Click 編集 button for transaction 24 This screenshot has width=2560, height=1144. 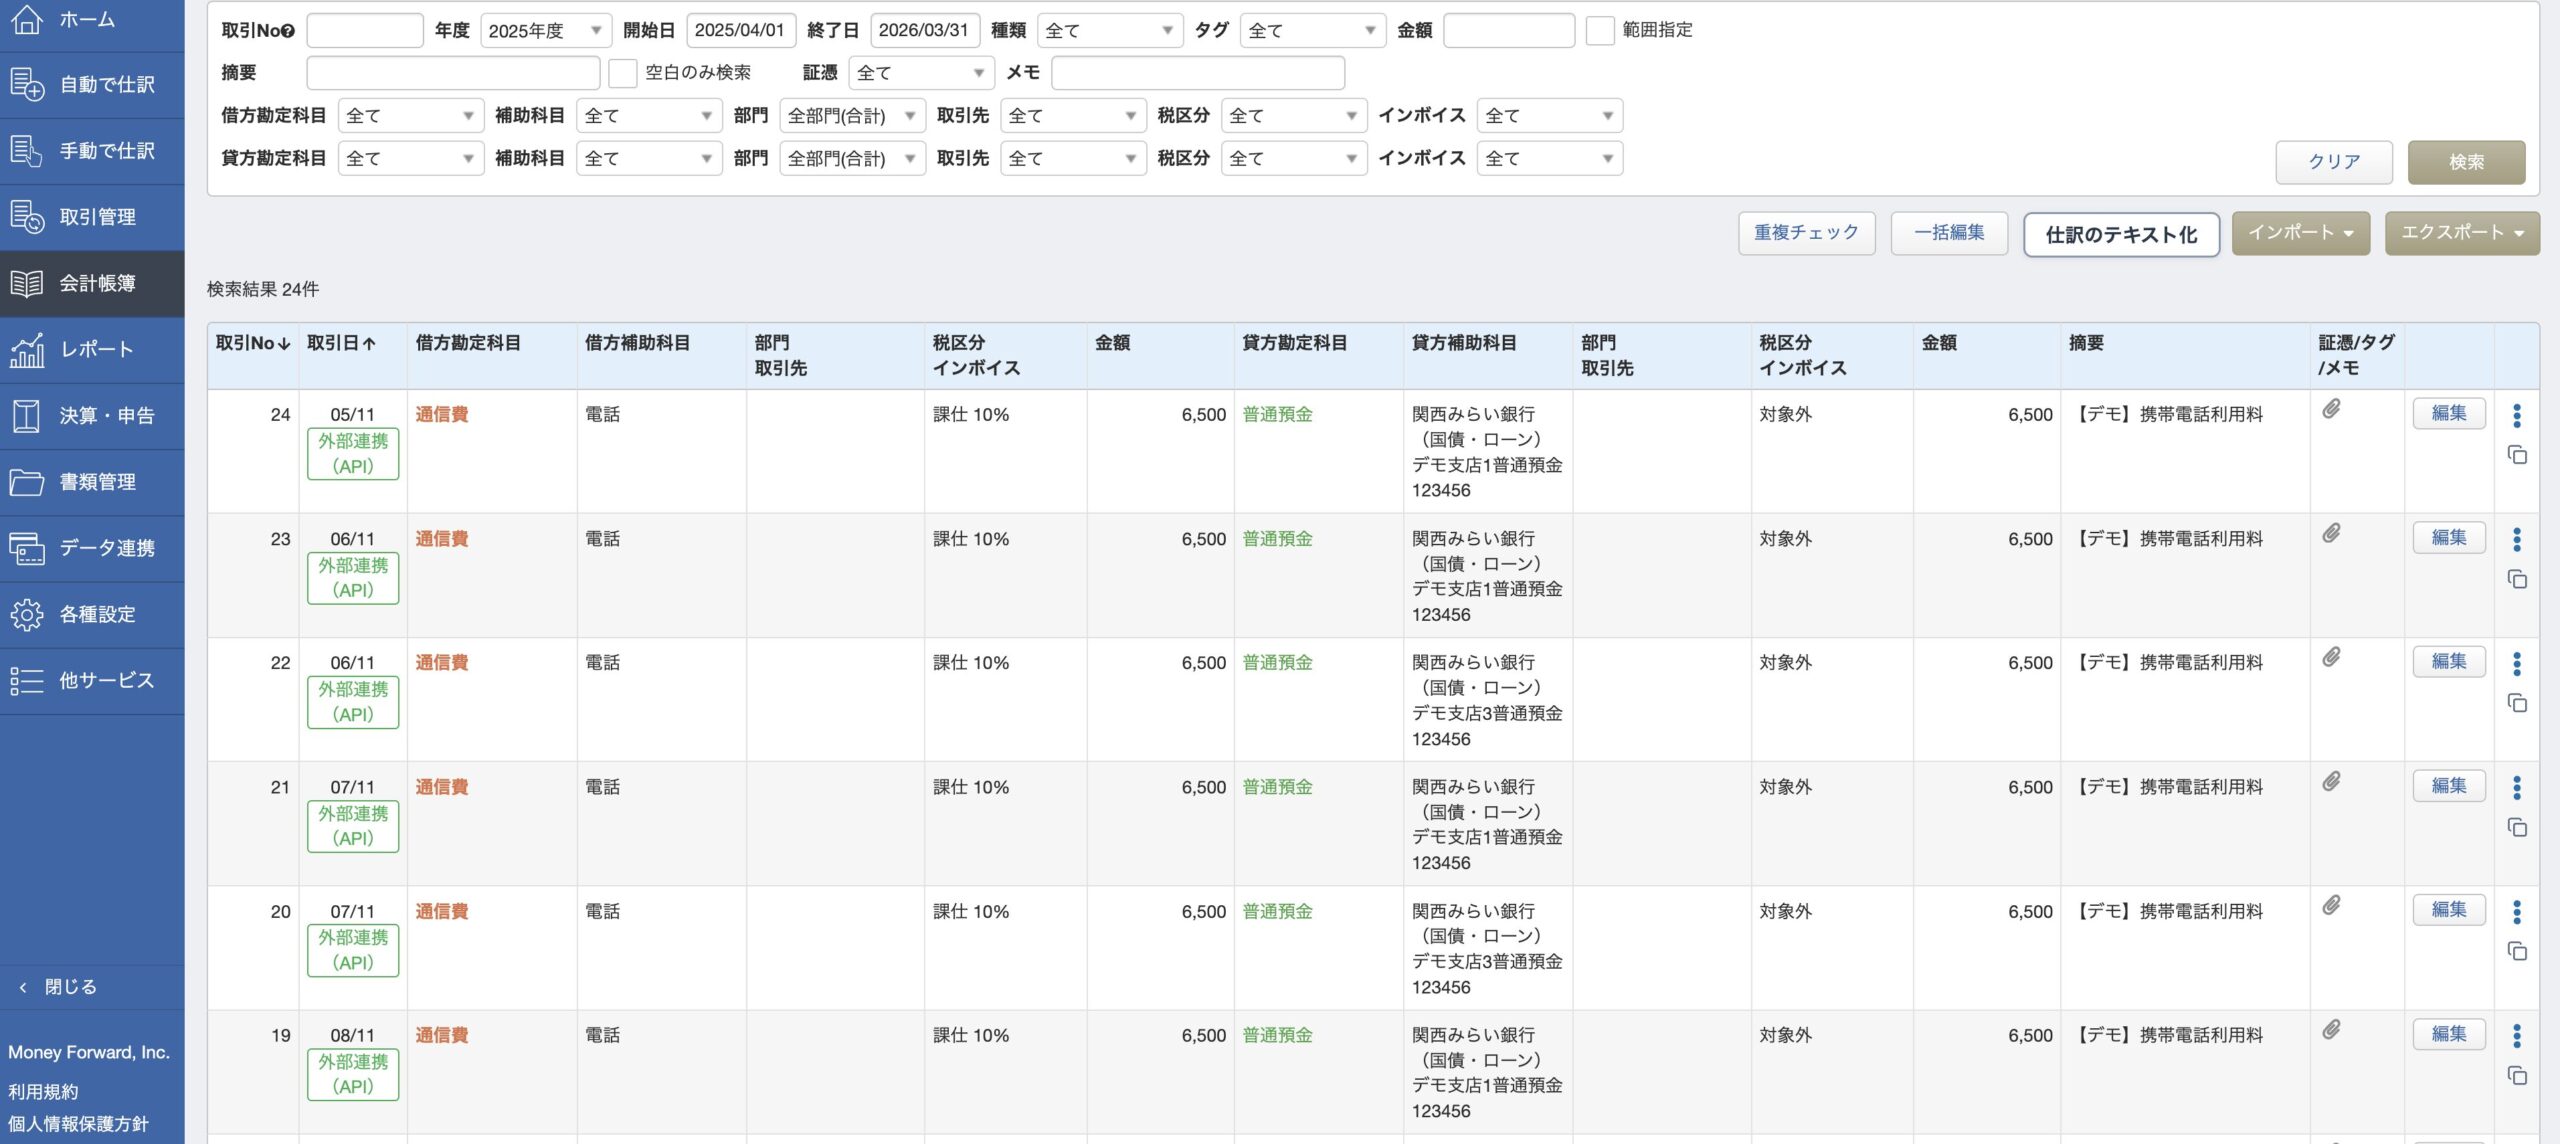(2449, 413)
